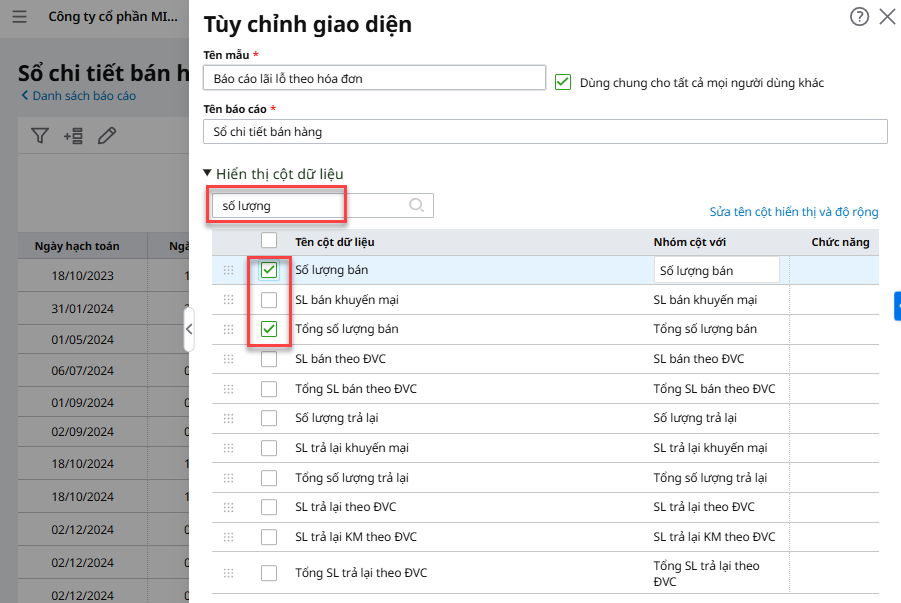Uncheck the Số lượng bán checkbox

point(269,270)
